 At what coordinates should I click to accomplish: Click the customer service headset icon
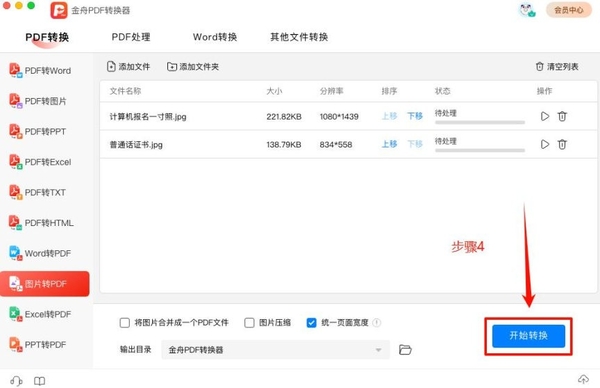click(x=16, y=381)
